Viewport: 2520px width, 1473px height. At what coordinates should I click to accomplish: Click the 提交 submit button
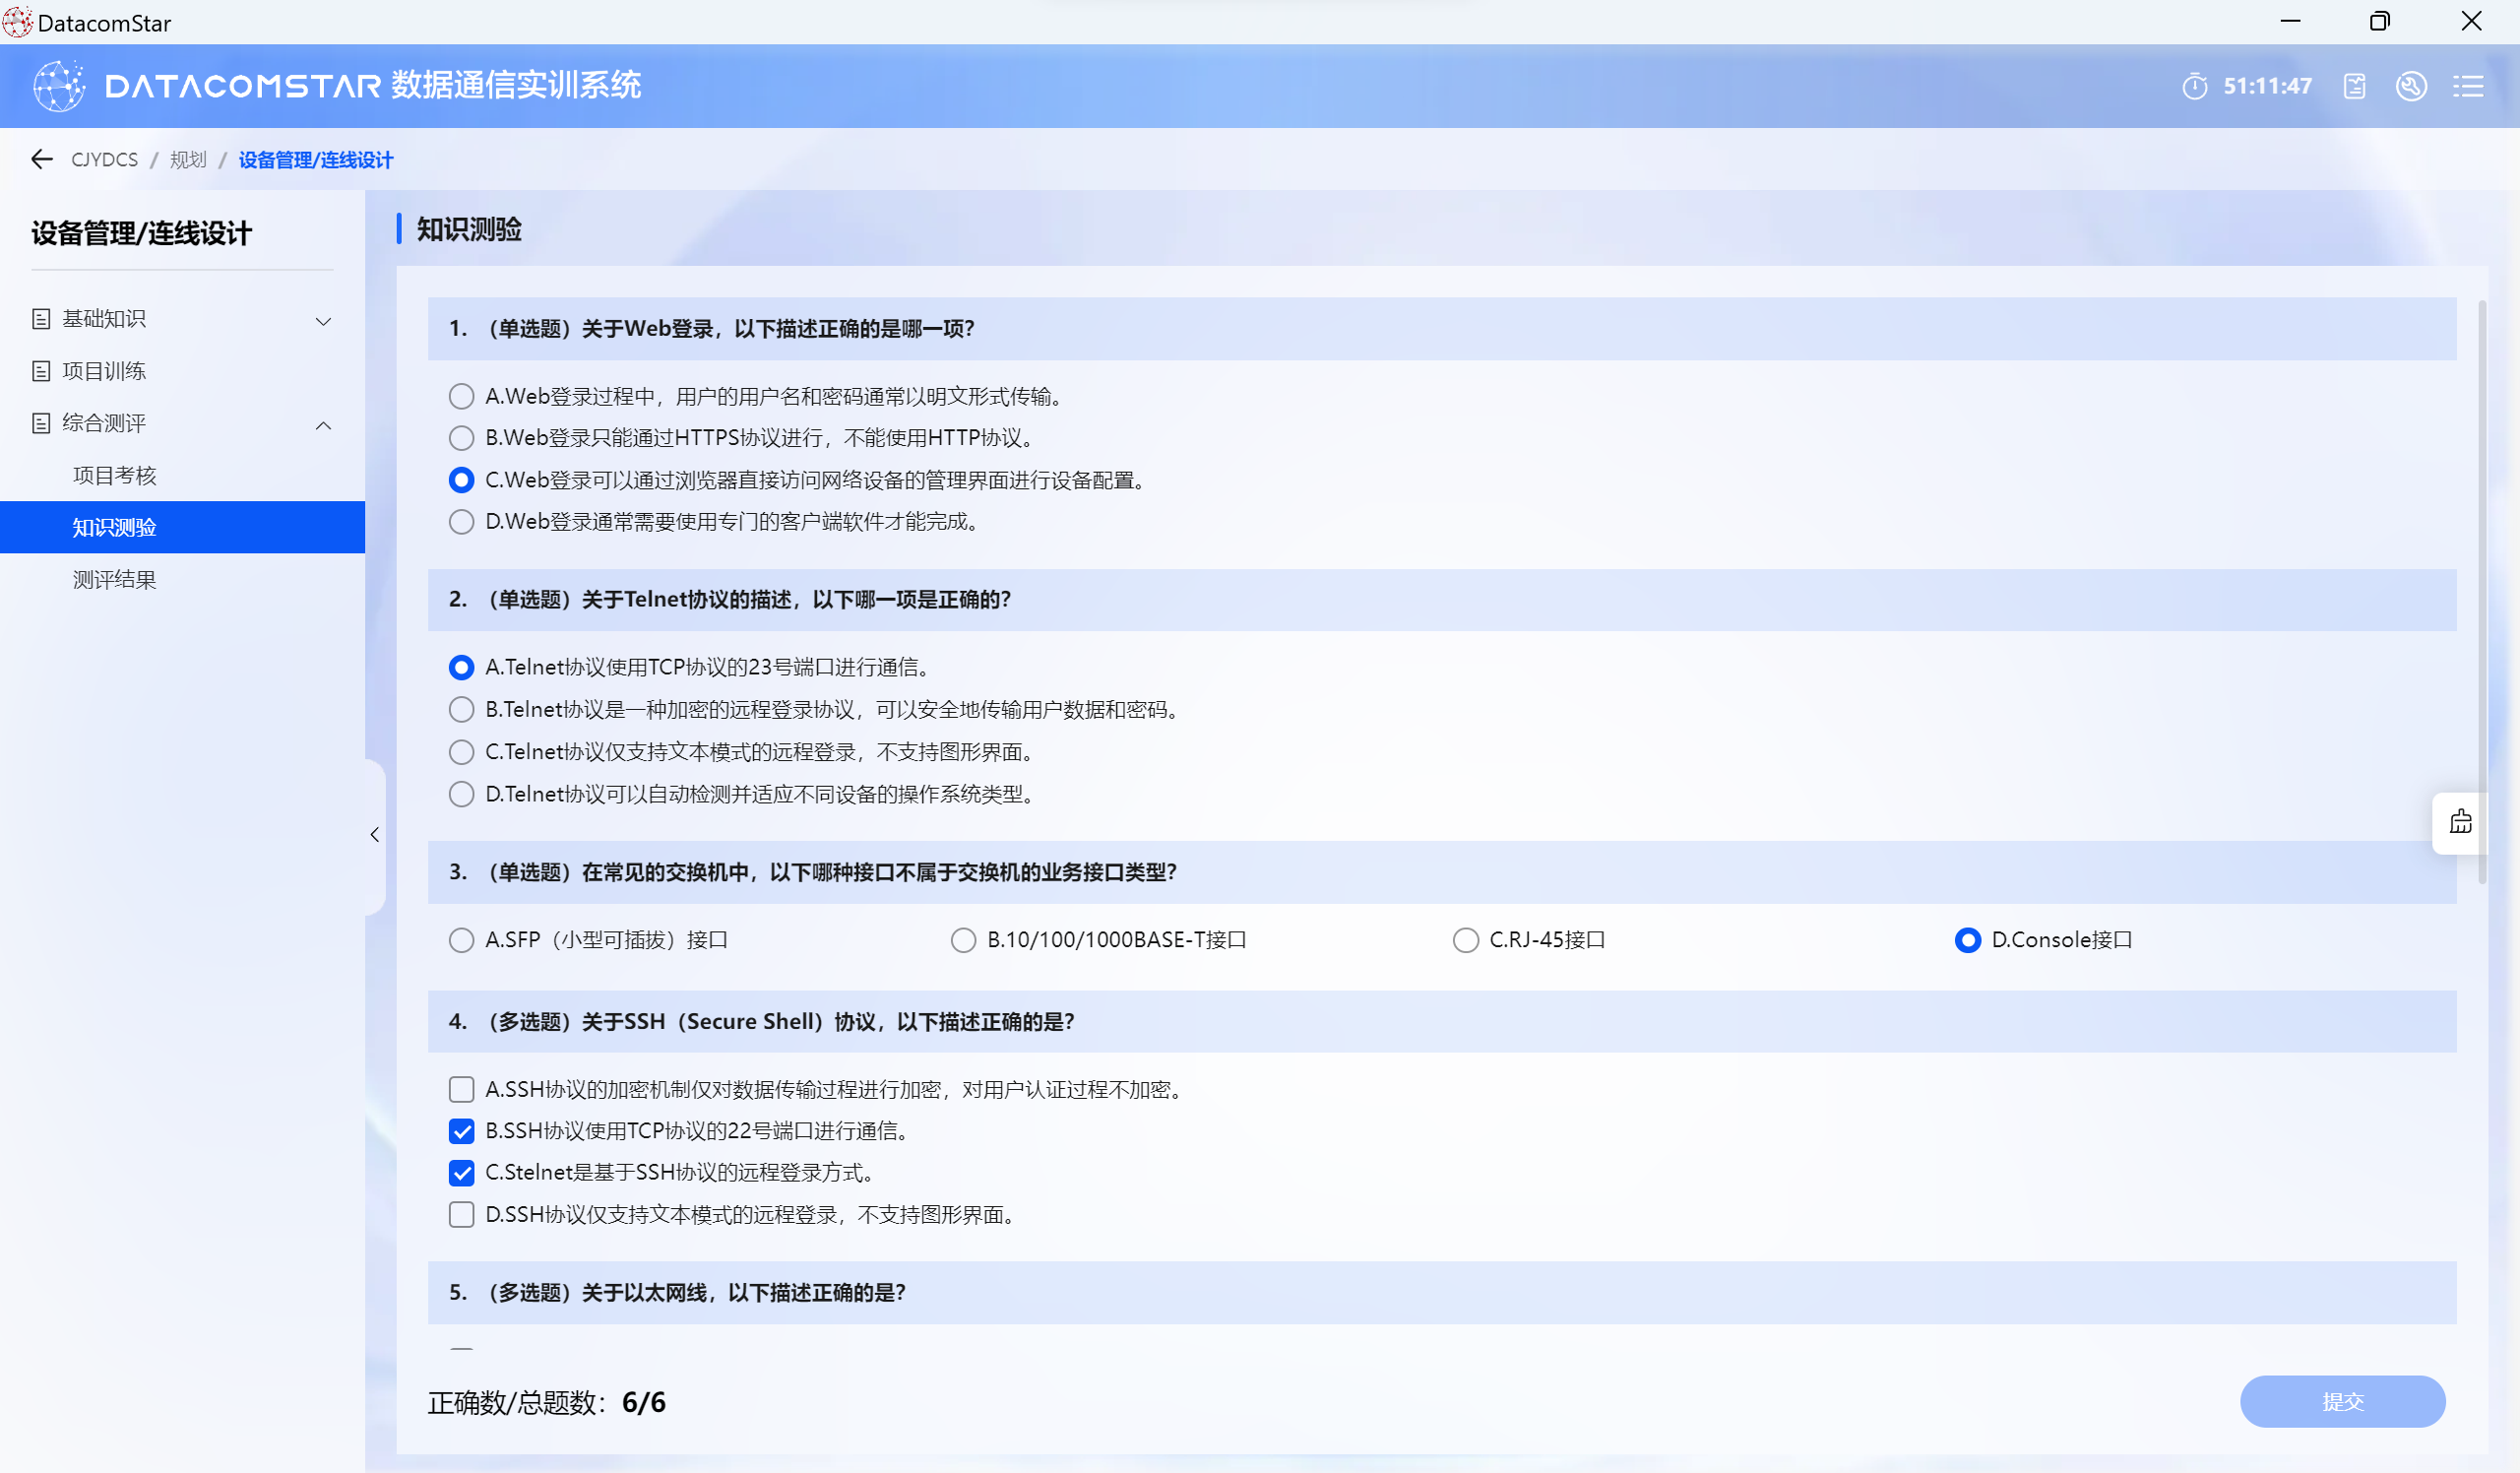[x=2342, y=1401]
